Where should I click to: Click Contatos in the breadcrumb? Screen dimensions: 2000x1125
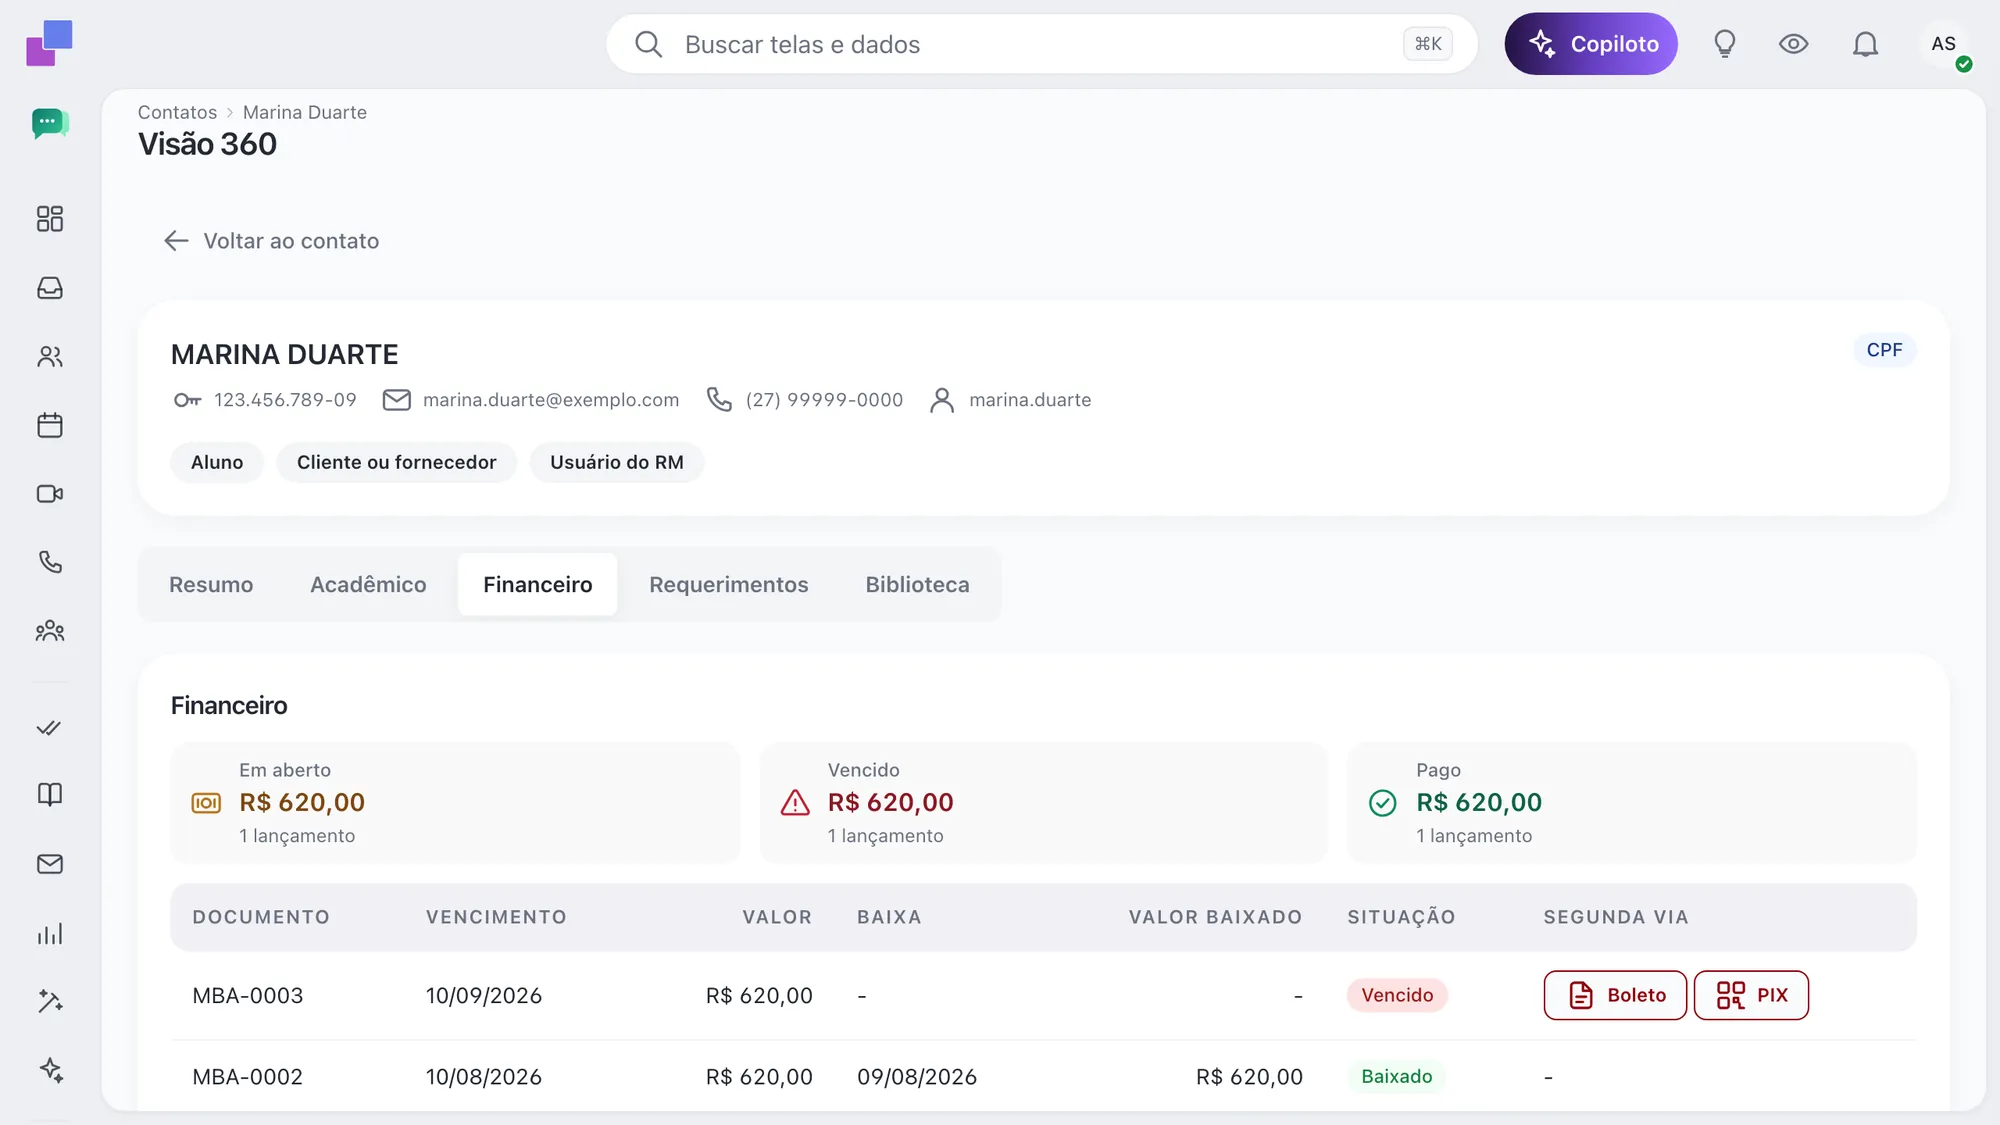177,113
